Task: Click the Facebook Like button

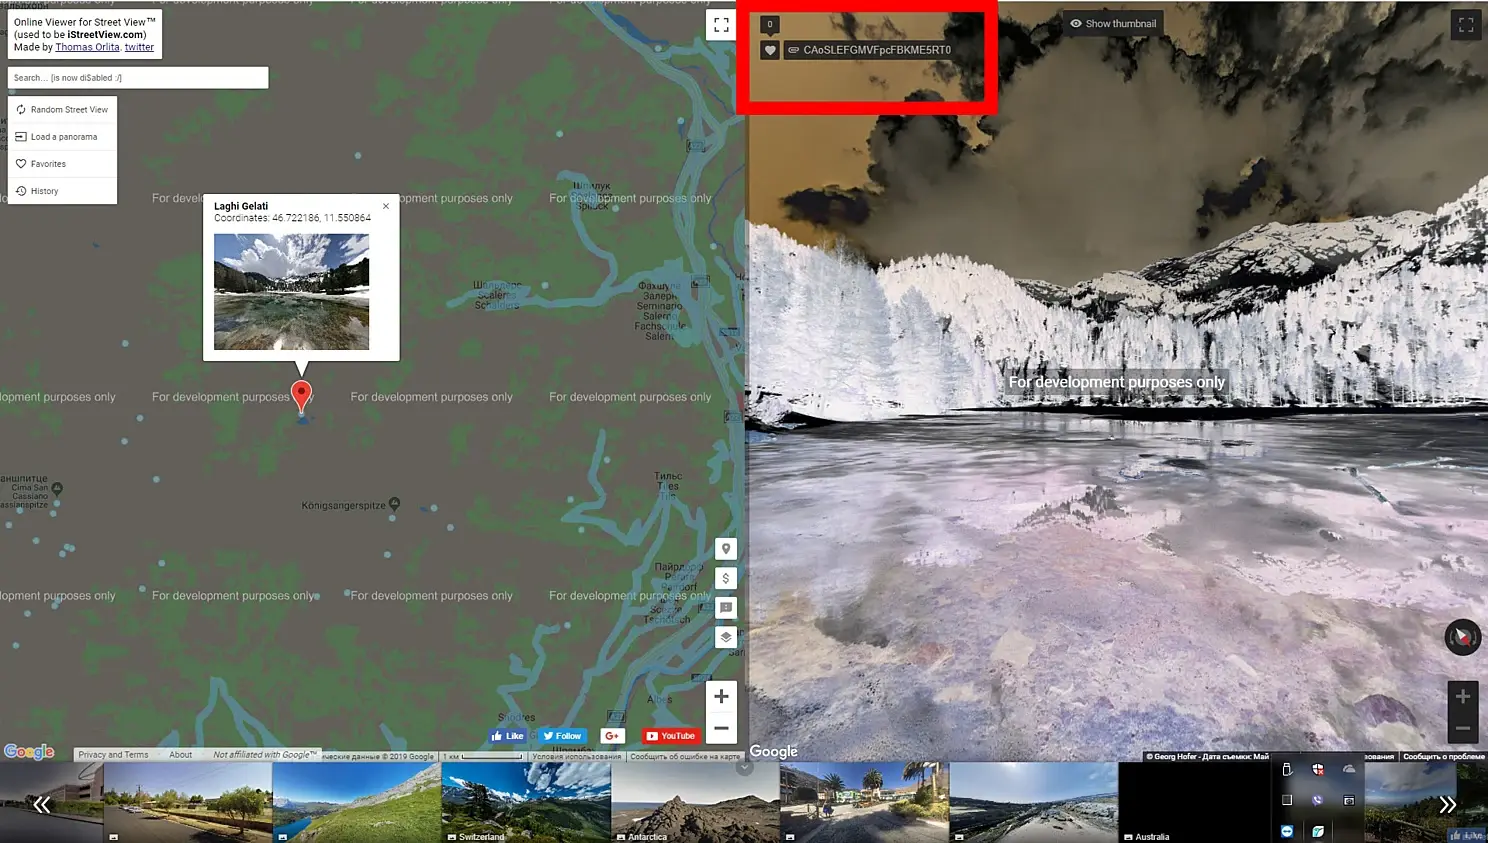Action: pos(508,736)
